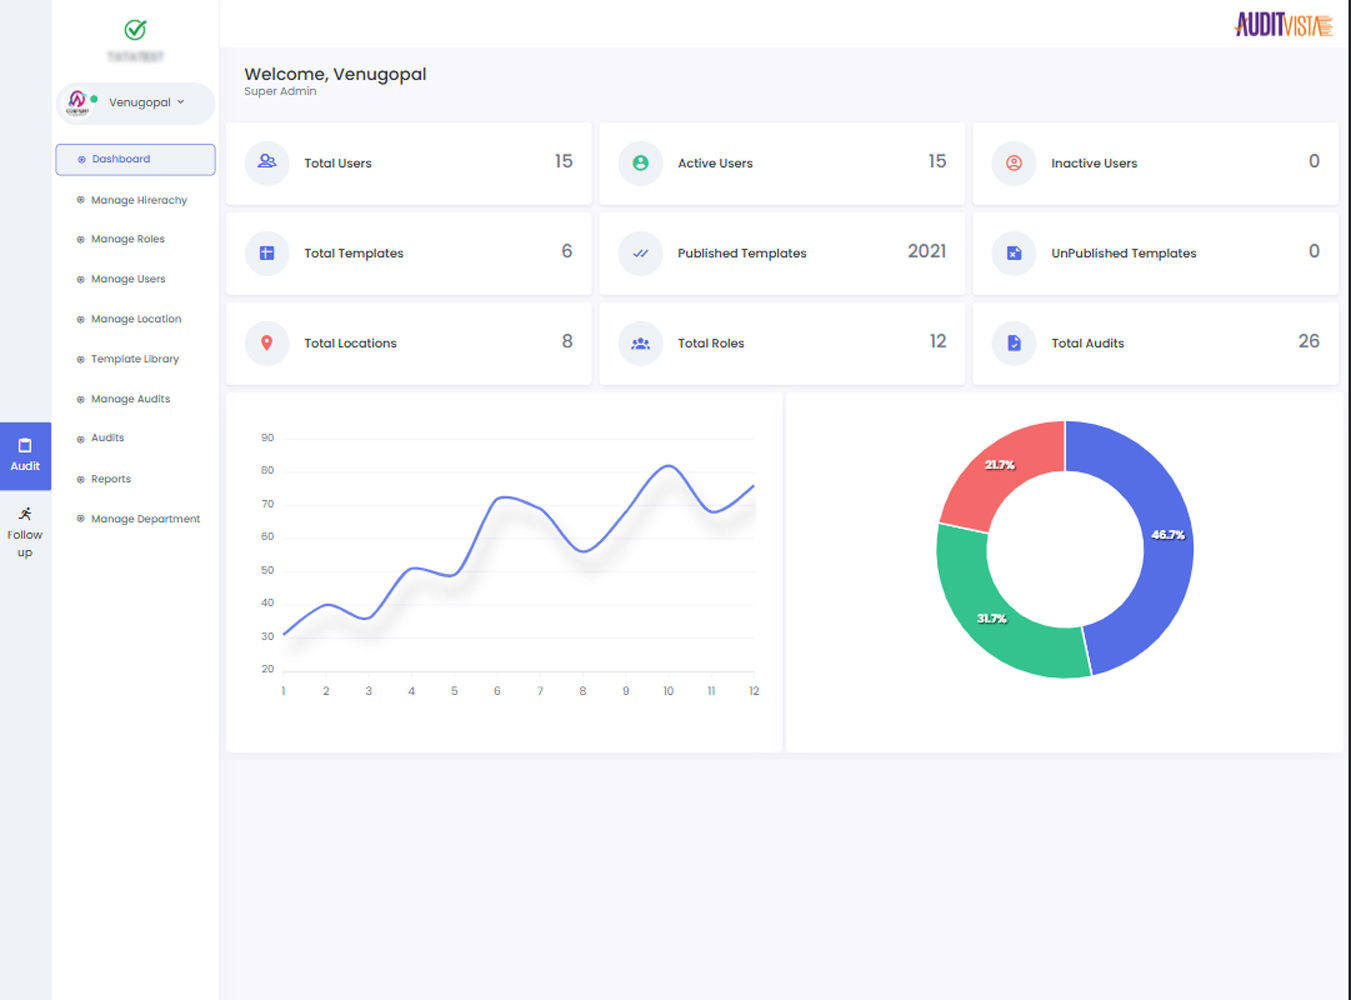The width and height of the screenshot is (1351, 1000).
Task: Click the y-axis label 90 on line chart
Action: [x=267, y=438]
